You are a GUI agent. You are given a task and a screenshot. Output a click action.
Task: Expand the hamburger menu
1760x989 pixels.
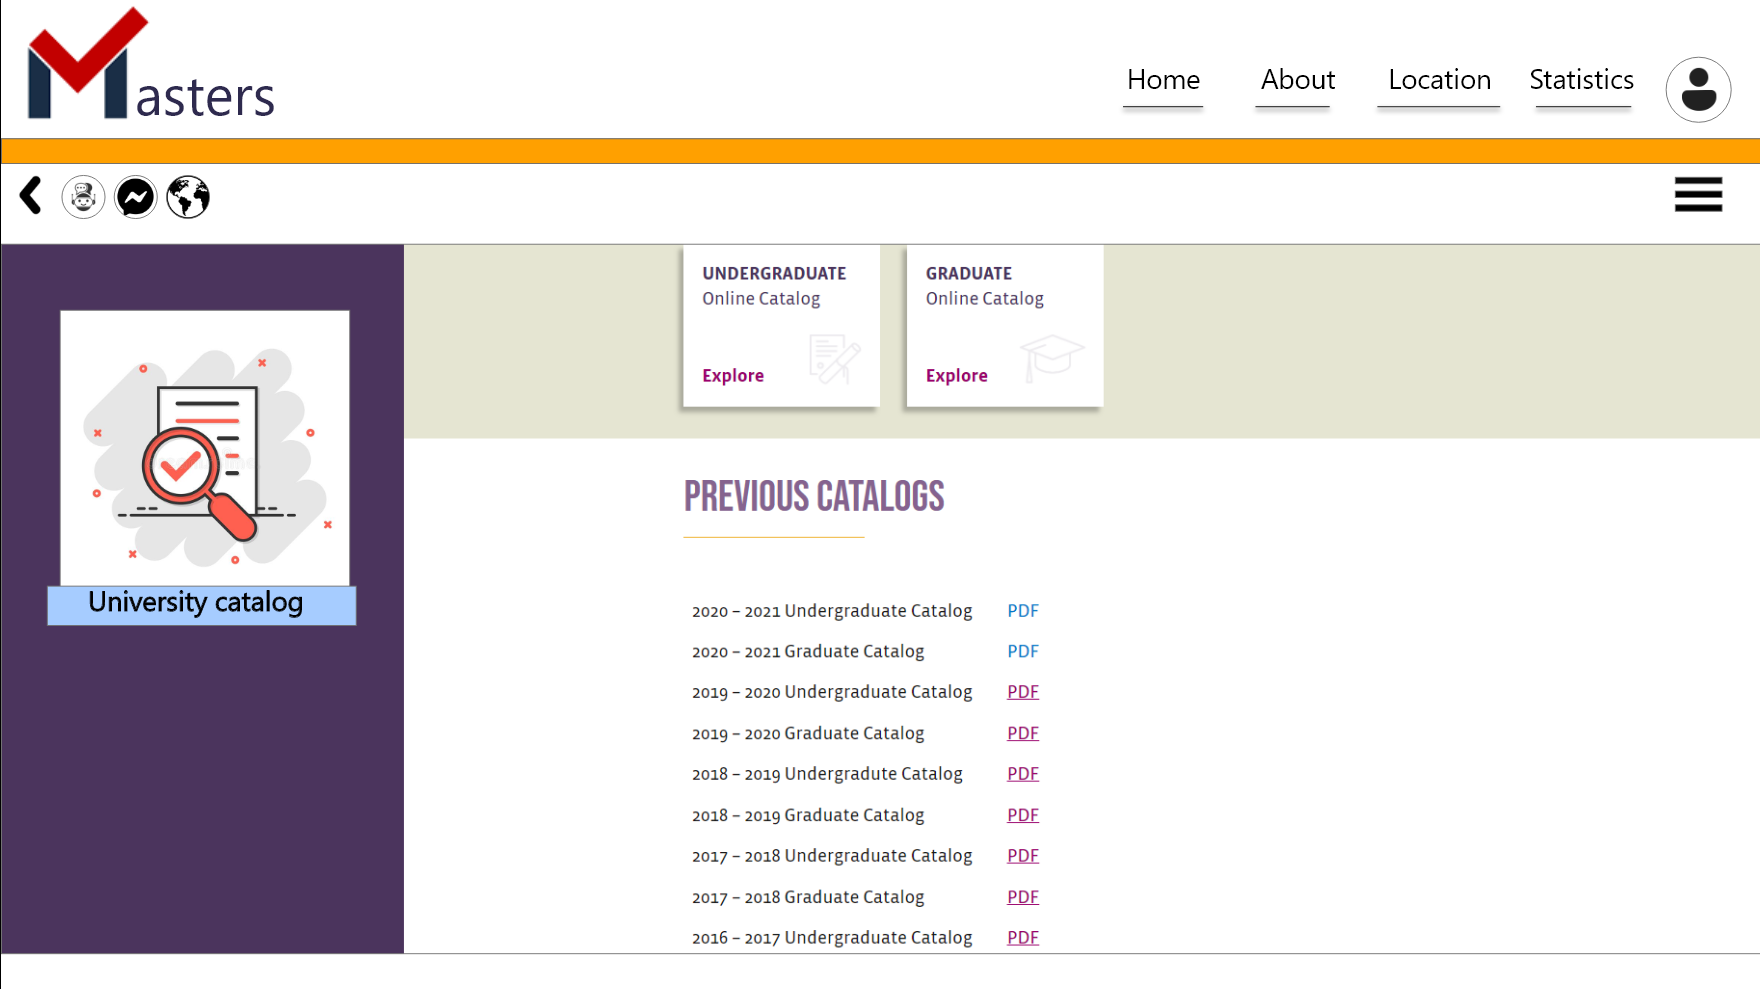click(x=1697, y=195)
